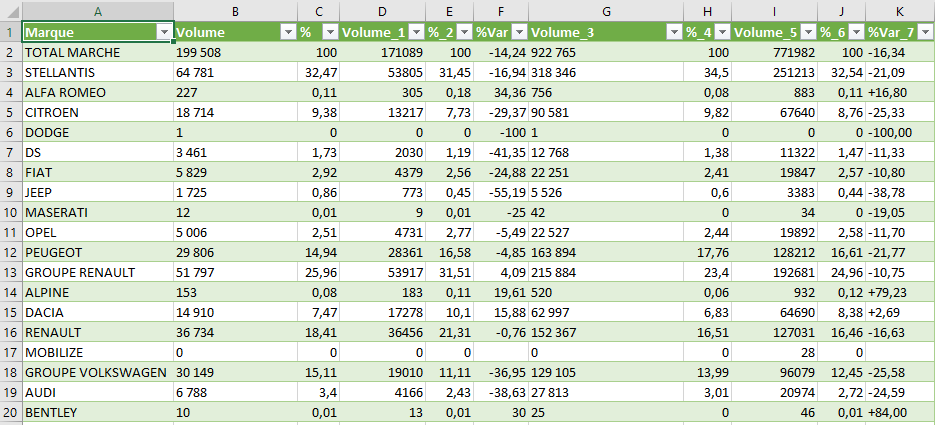The width and height of the screenshot is (935, 425).
Task: Open the Volume column filter dropdown
Action: (x=288, y=33)
